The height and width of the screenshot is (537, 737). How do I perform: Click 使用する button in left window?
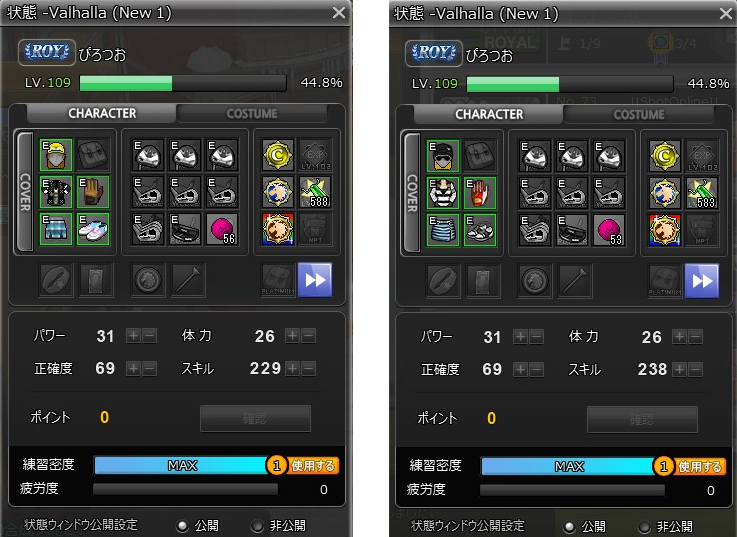point(313,466)
